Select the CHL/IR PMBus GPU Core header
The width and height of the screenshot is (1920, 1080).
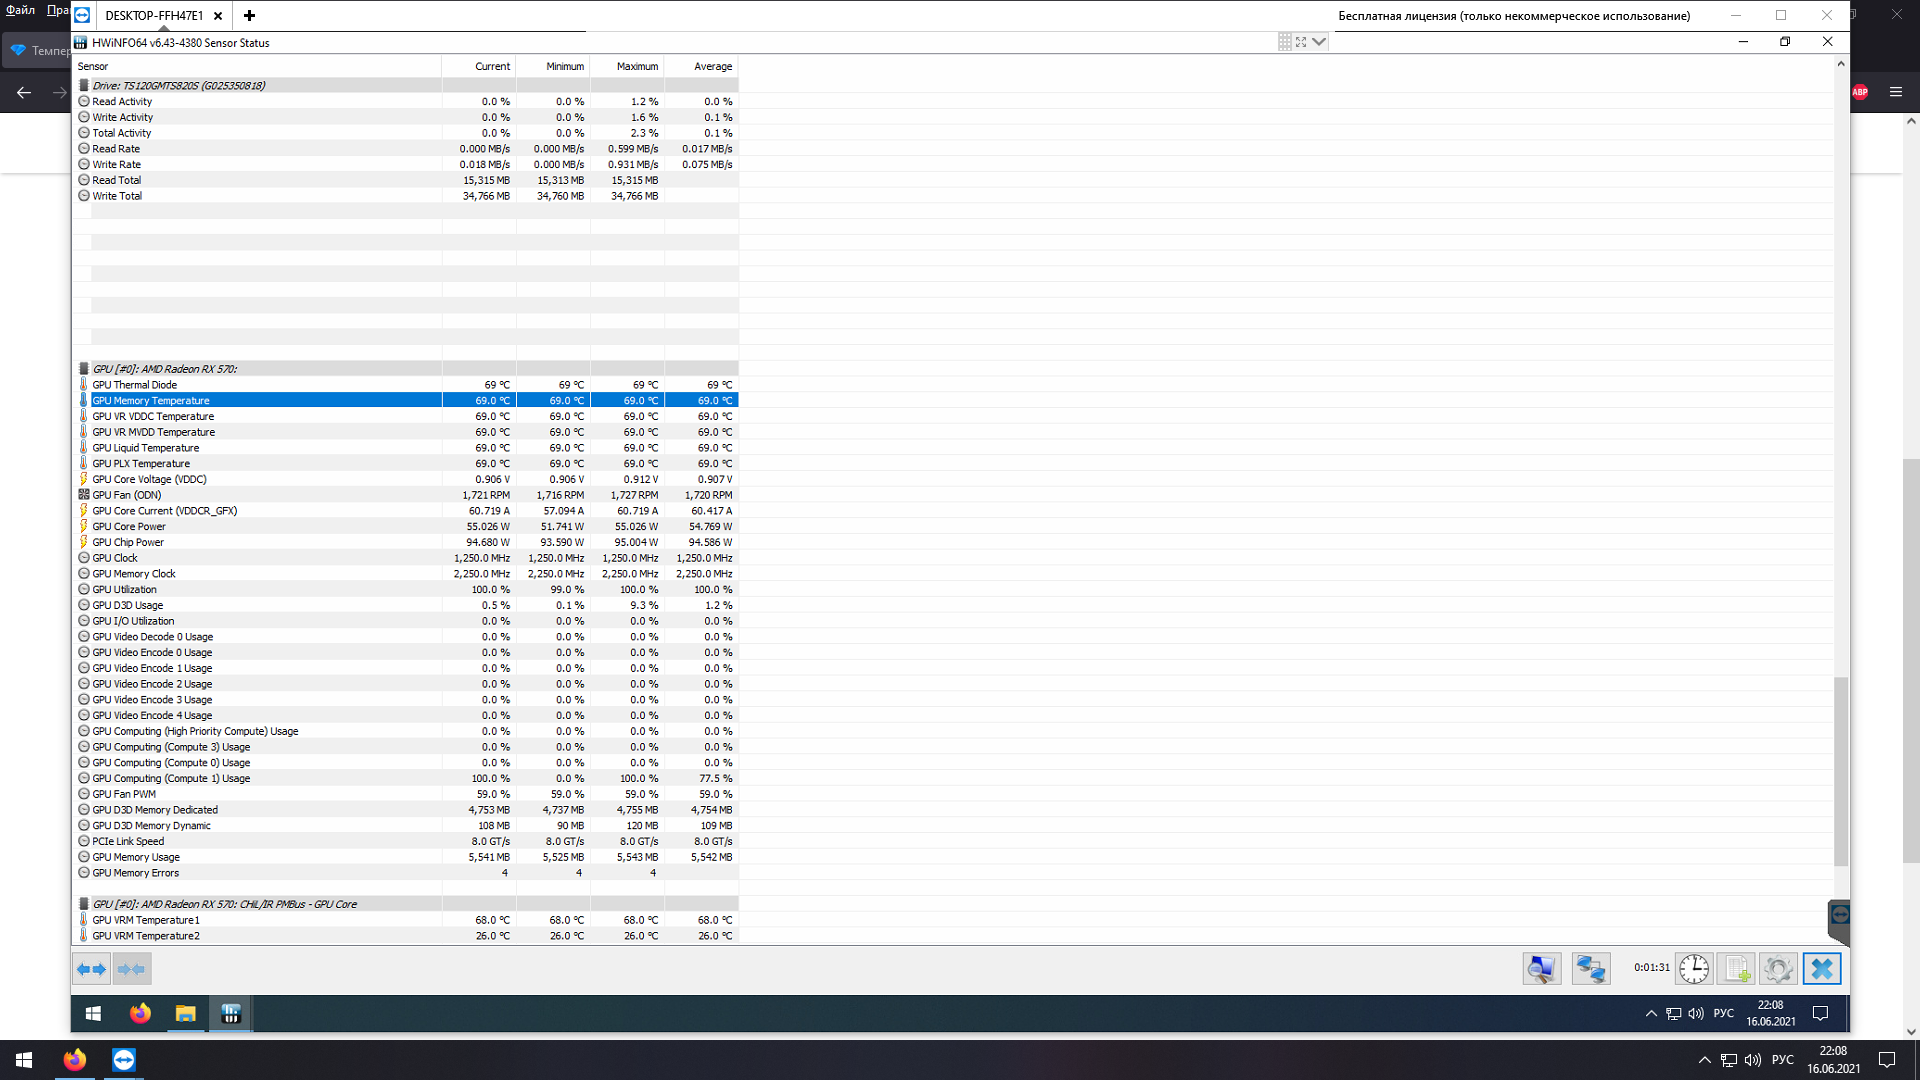point(407,904)
